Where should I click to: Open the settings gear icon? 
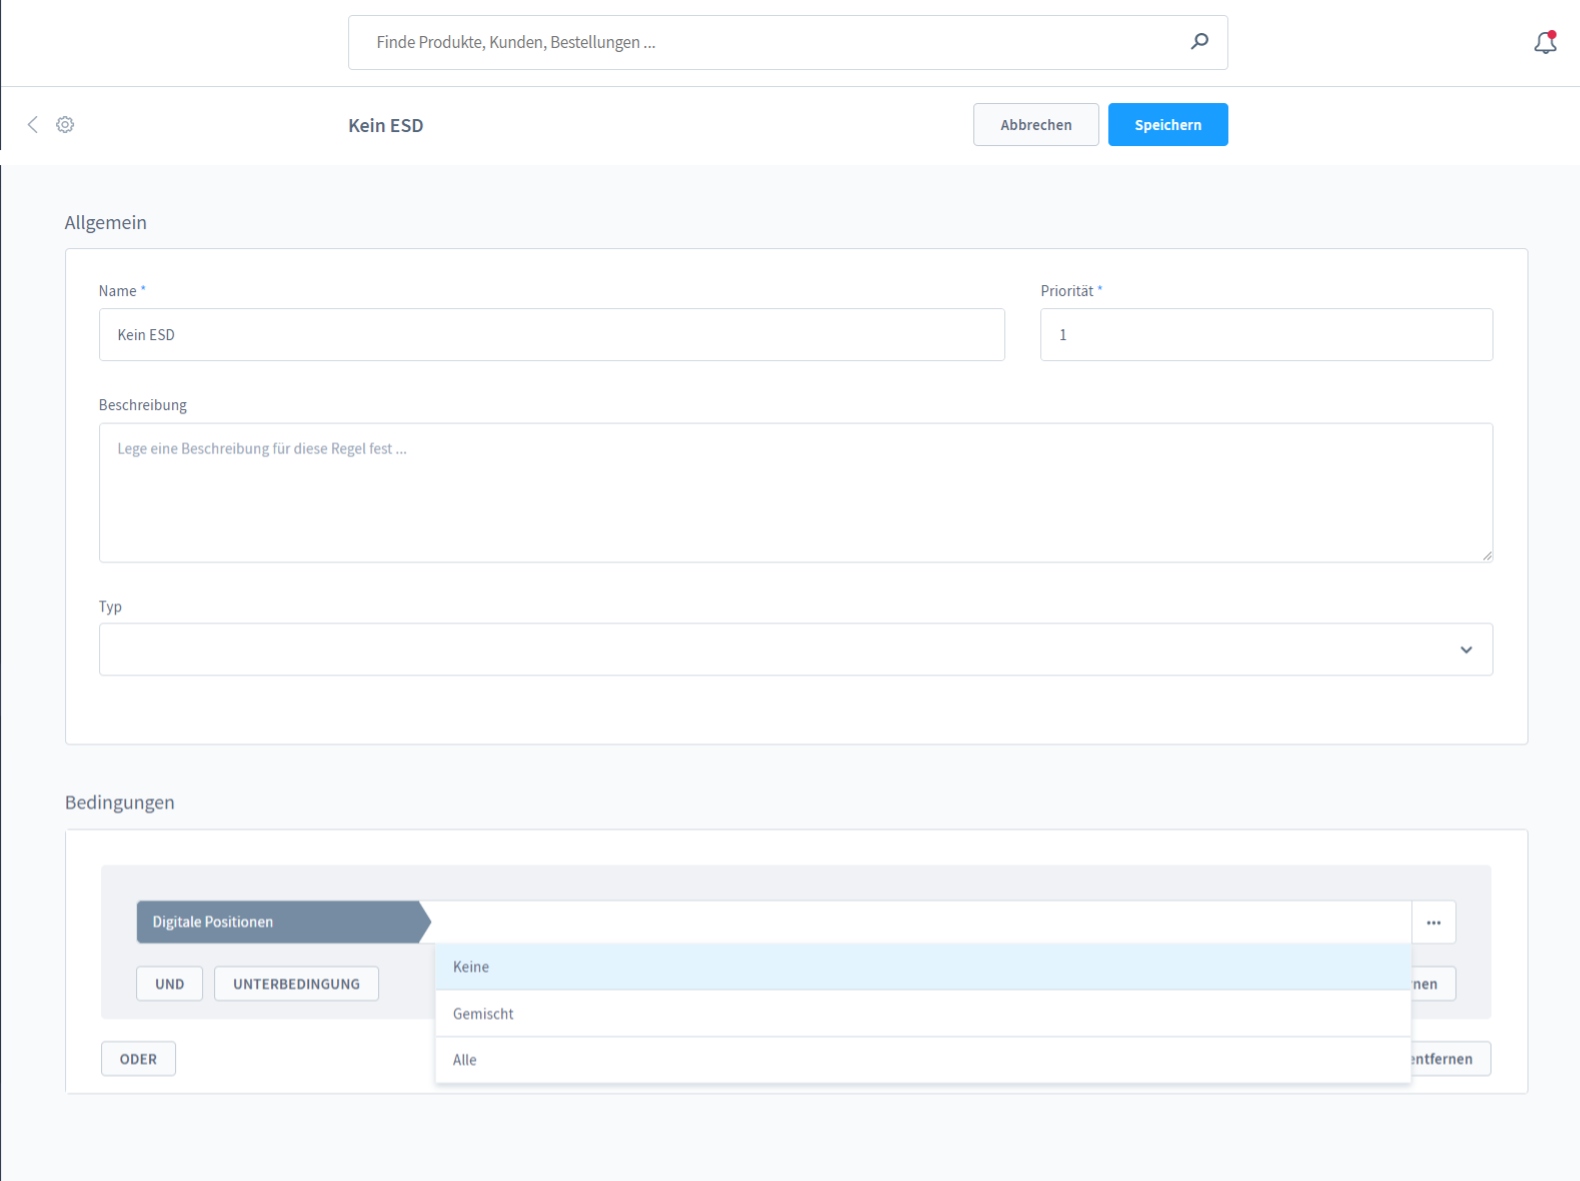[65, 124]
